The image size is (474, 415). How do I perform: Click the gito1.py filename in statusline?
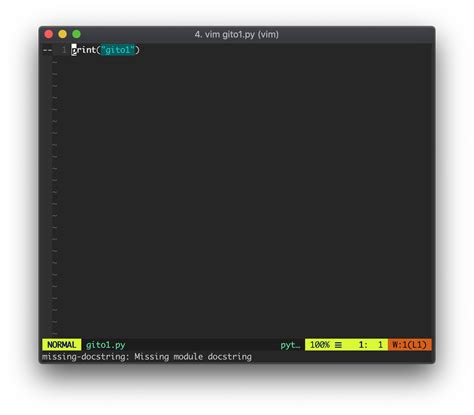coord(106,345)
